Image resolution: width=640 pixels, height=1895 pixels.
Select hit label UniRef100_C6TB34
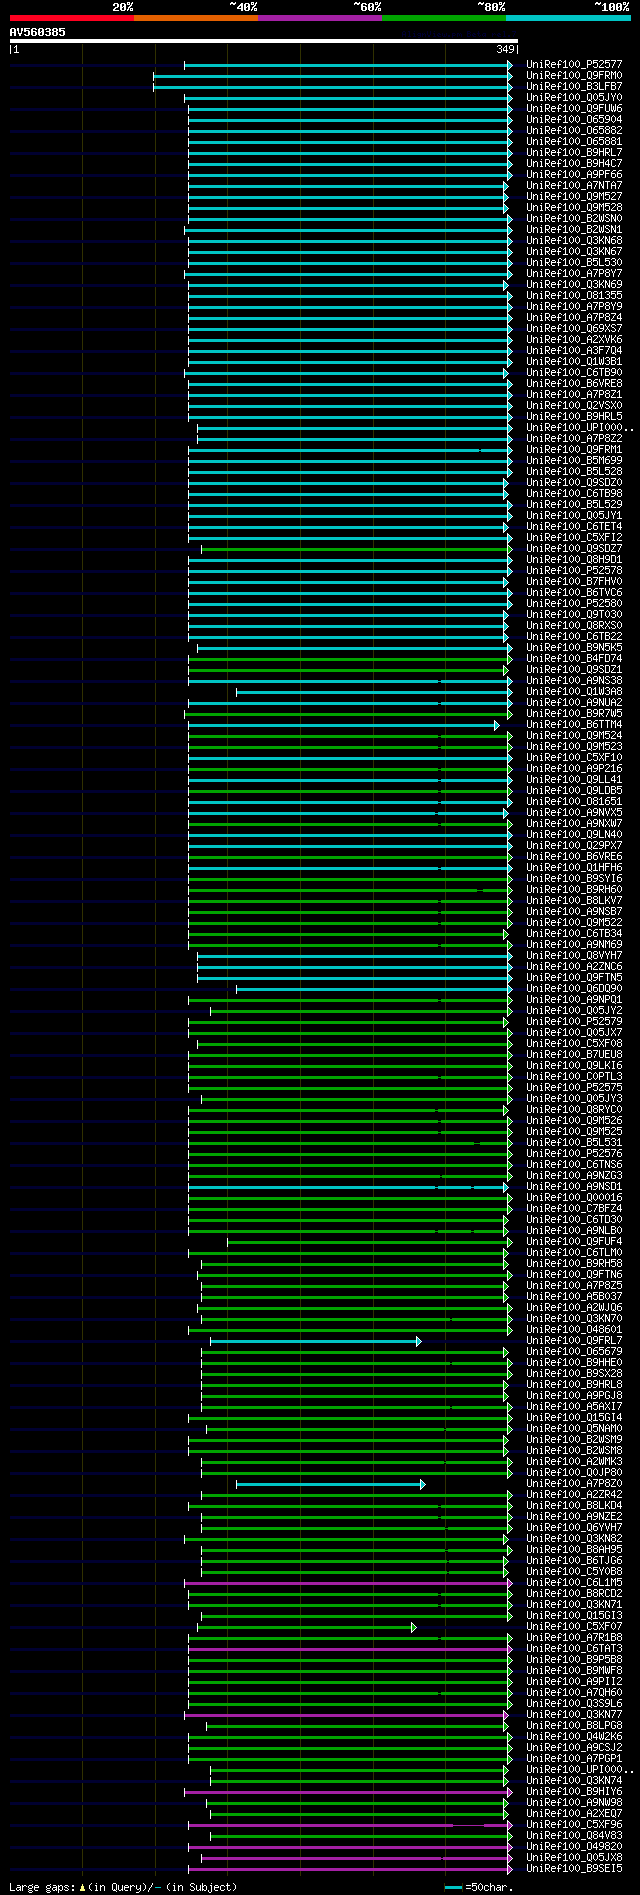pos(574,933)
